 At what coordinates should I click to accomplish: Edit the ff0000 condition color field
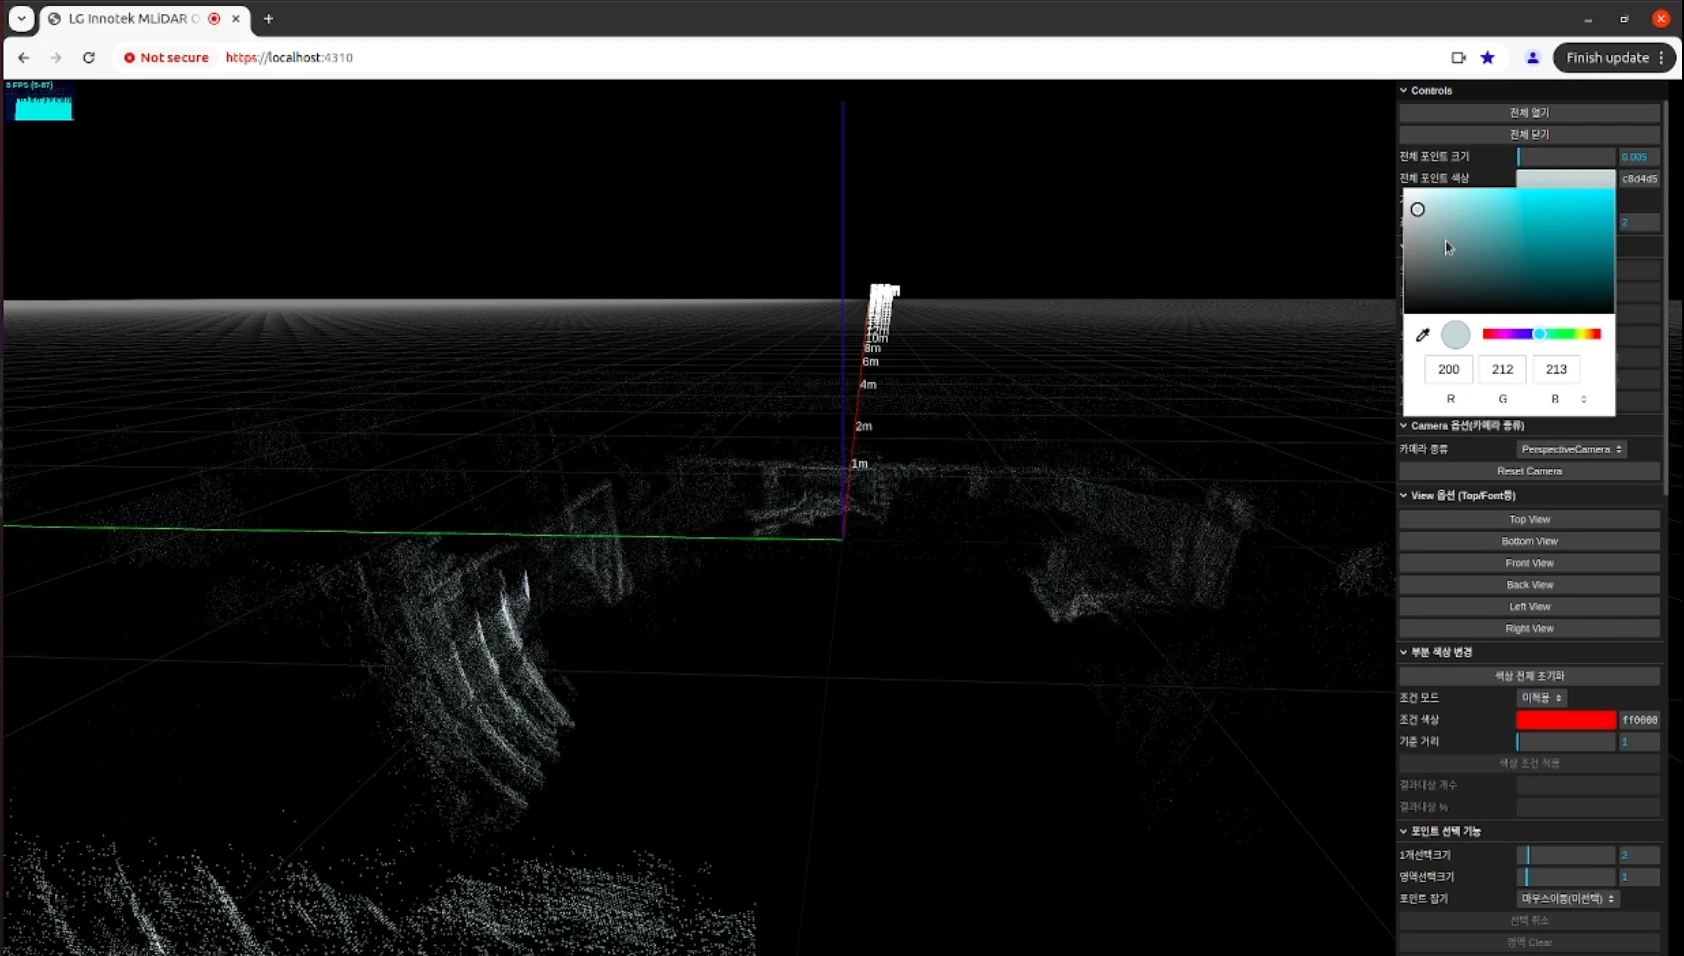1639,719
